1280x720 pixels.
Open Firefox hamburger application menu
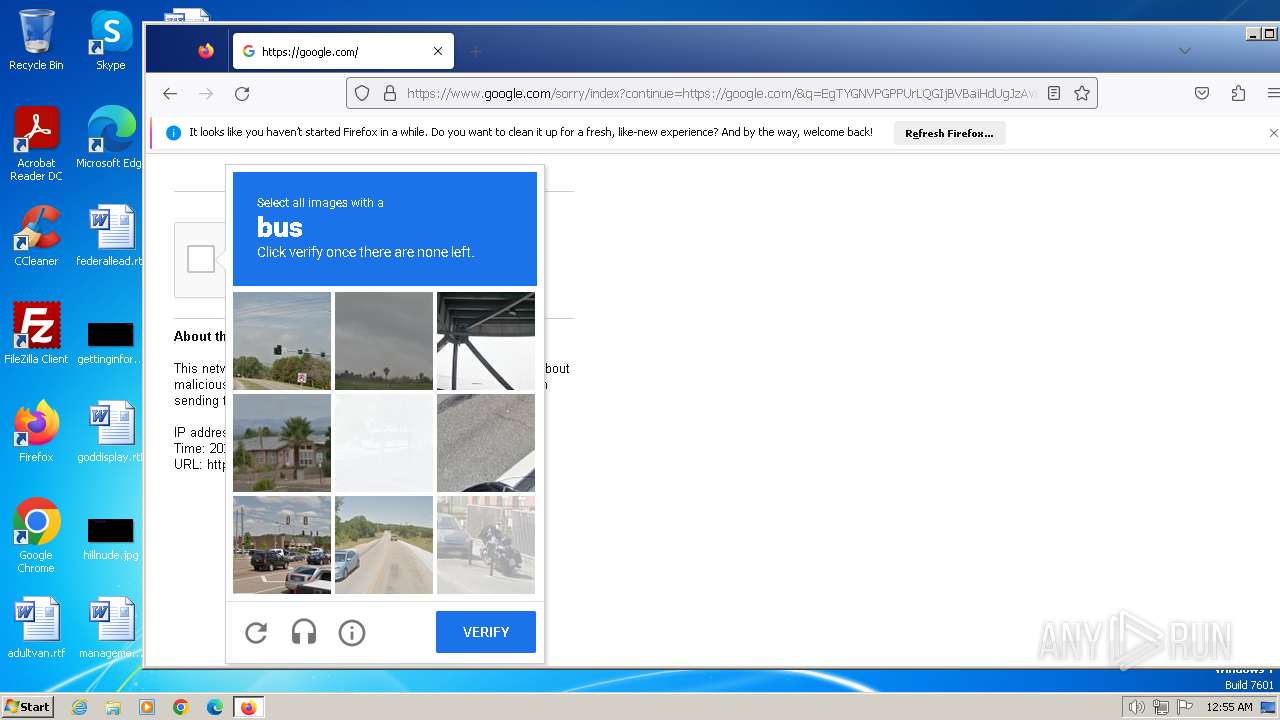tap(1273, 93)
